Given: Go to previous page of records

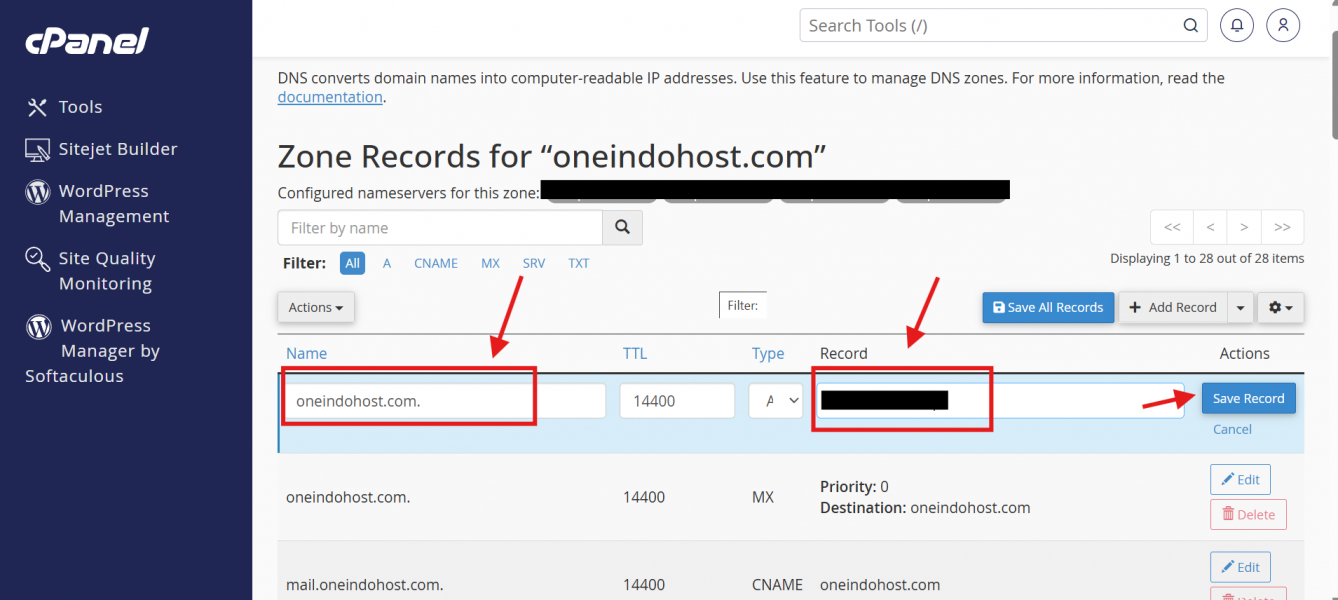Looking at the screenshot, I should pos(1210,227).
